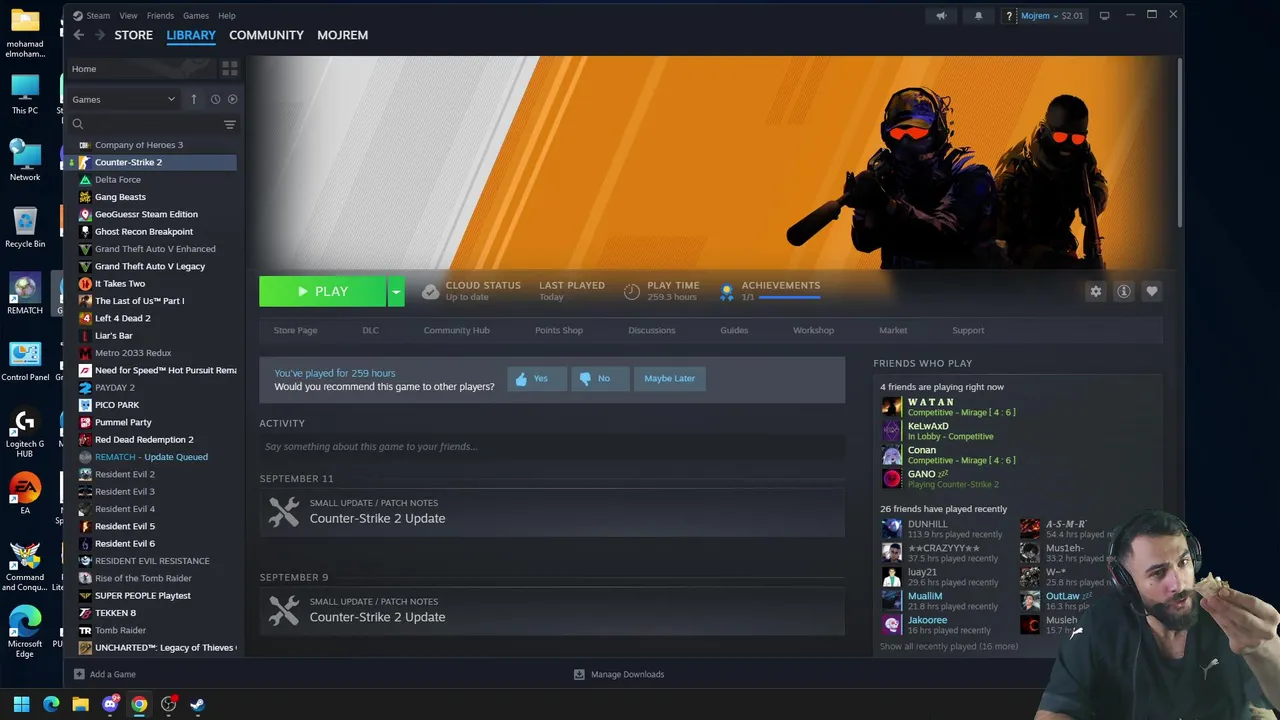
Task: Open the MOJREM profile tab
Action: click(342, 35)
